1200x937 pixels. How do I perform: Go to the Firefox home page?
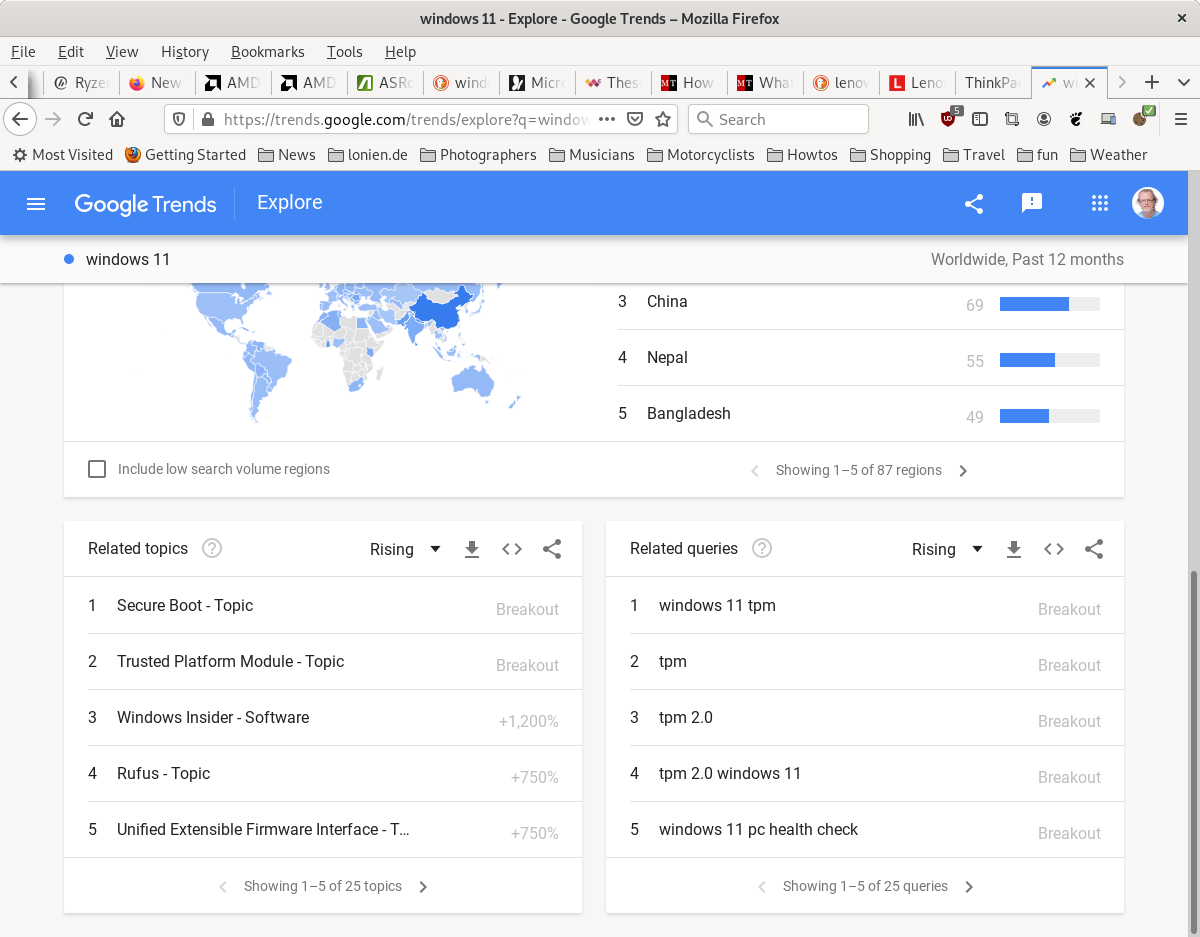tap(117, 119)
